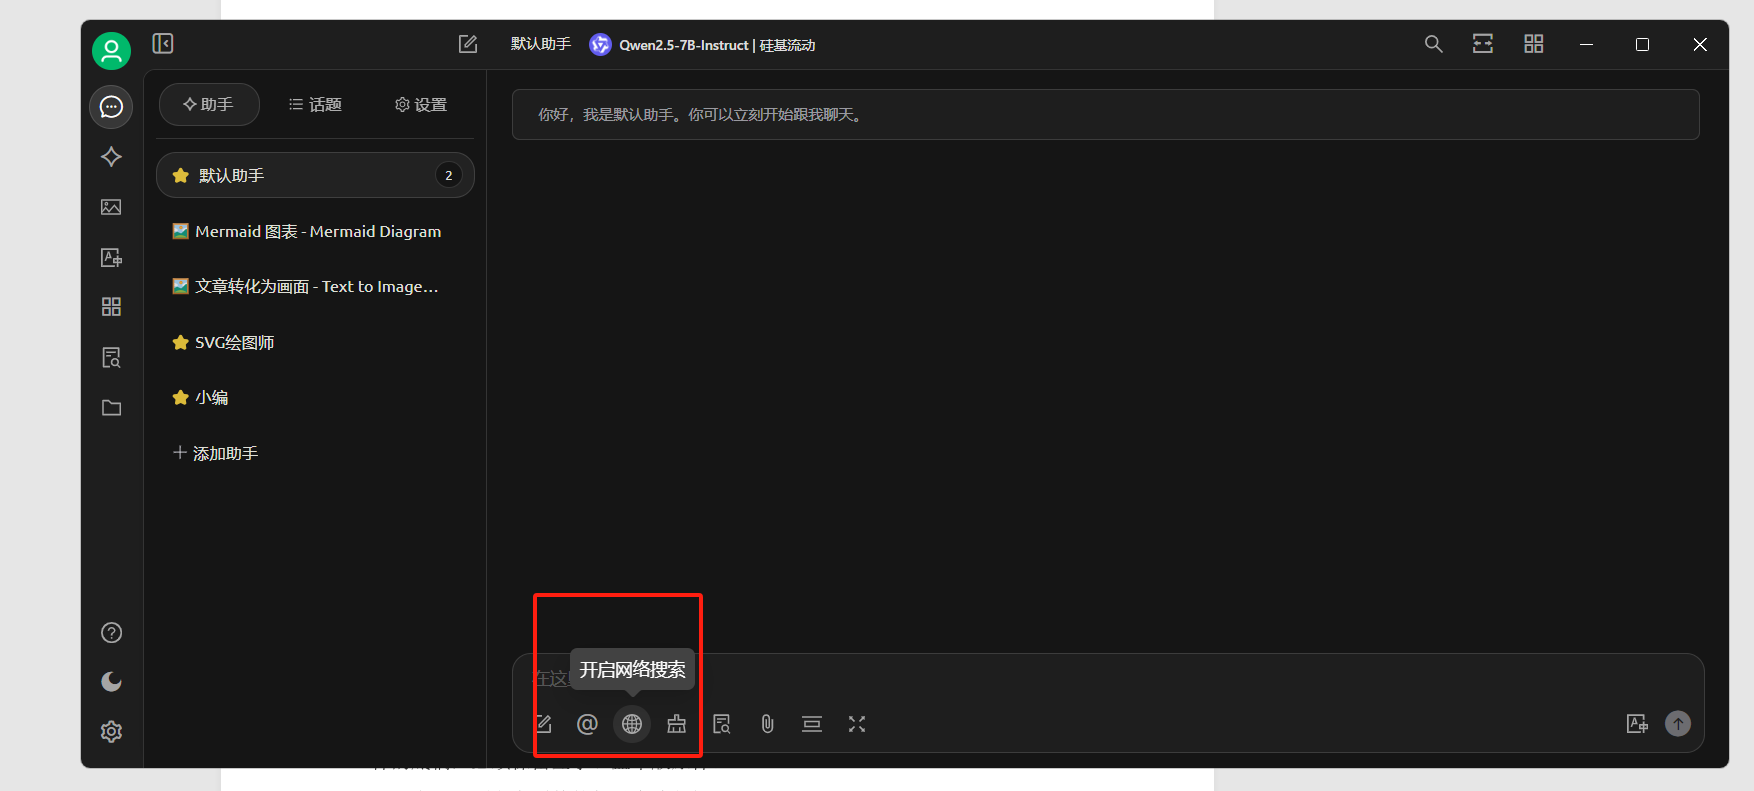Toggle narrow chat width mode icon

pos(1483,44)
